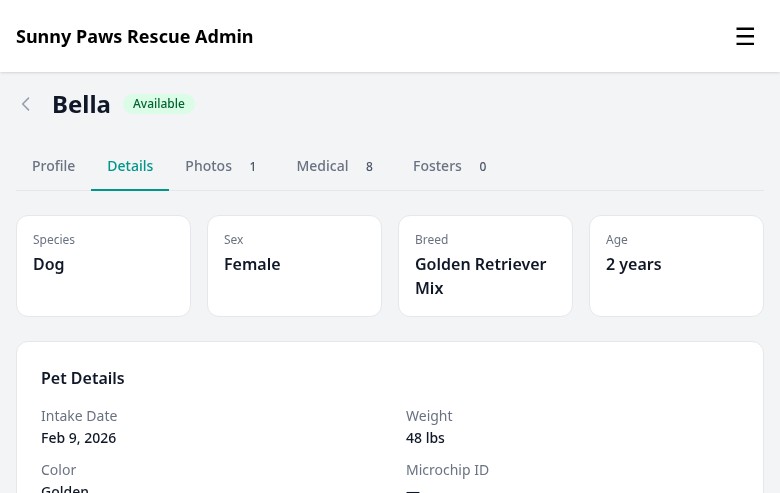Switch to the Profile tab
Image resolution: width=780 pixels, height=493 pixels.
pos(53,166)
